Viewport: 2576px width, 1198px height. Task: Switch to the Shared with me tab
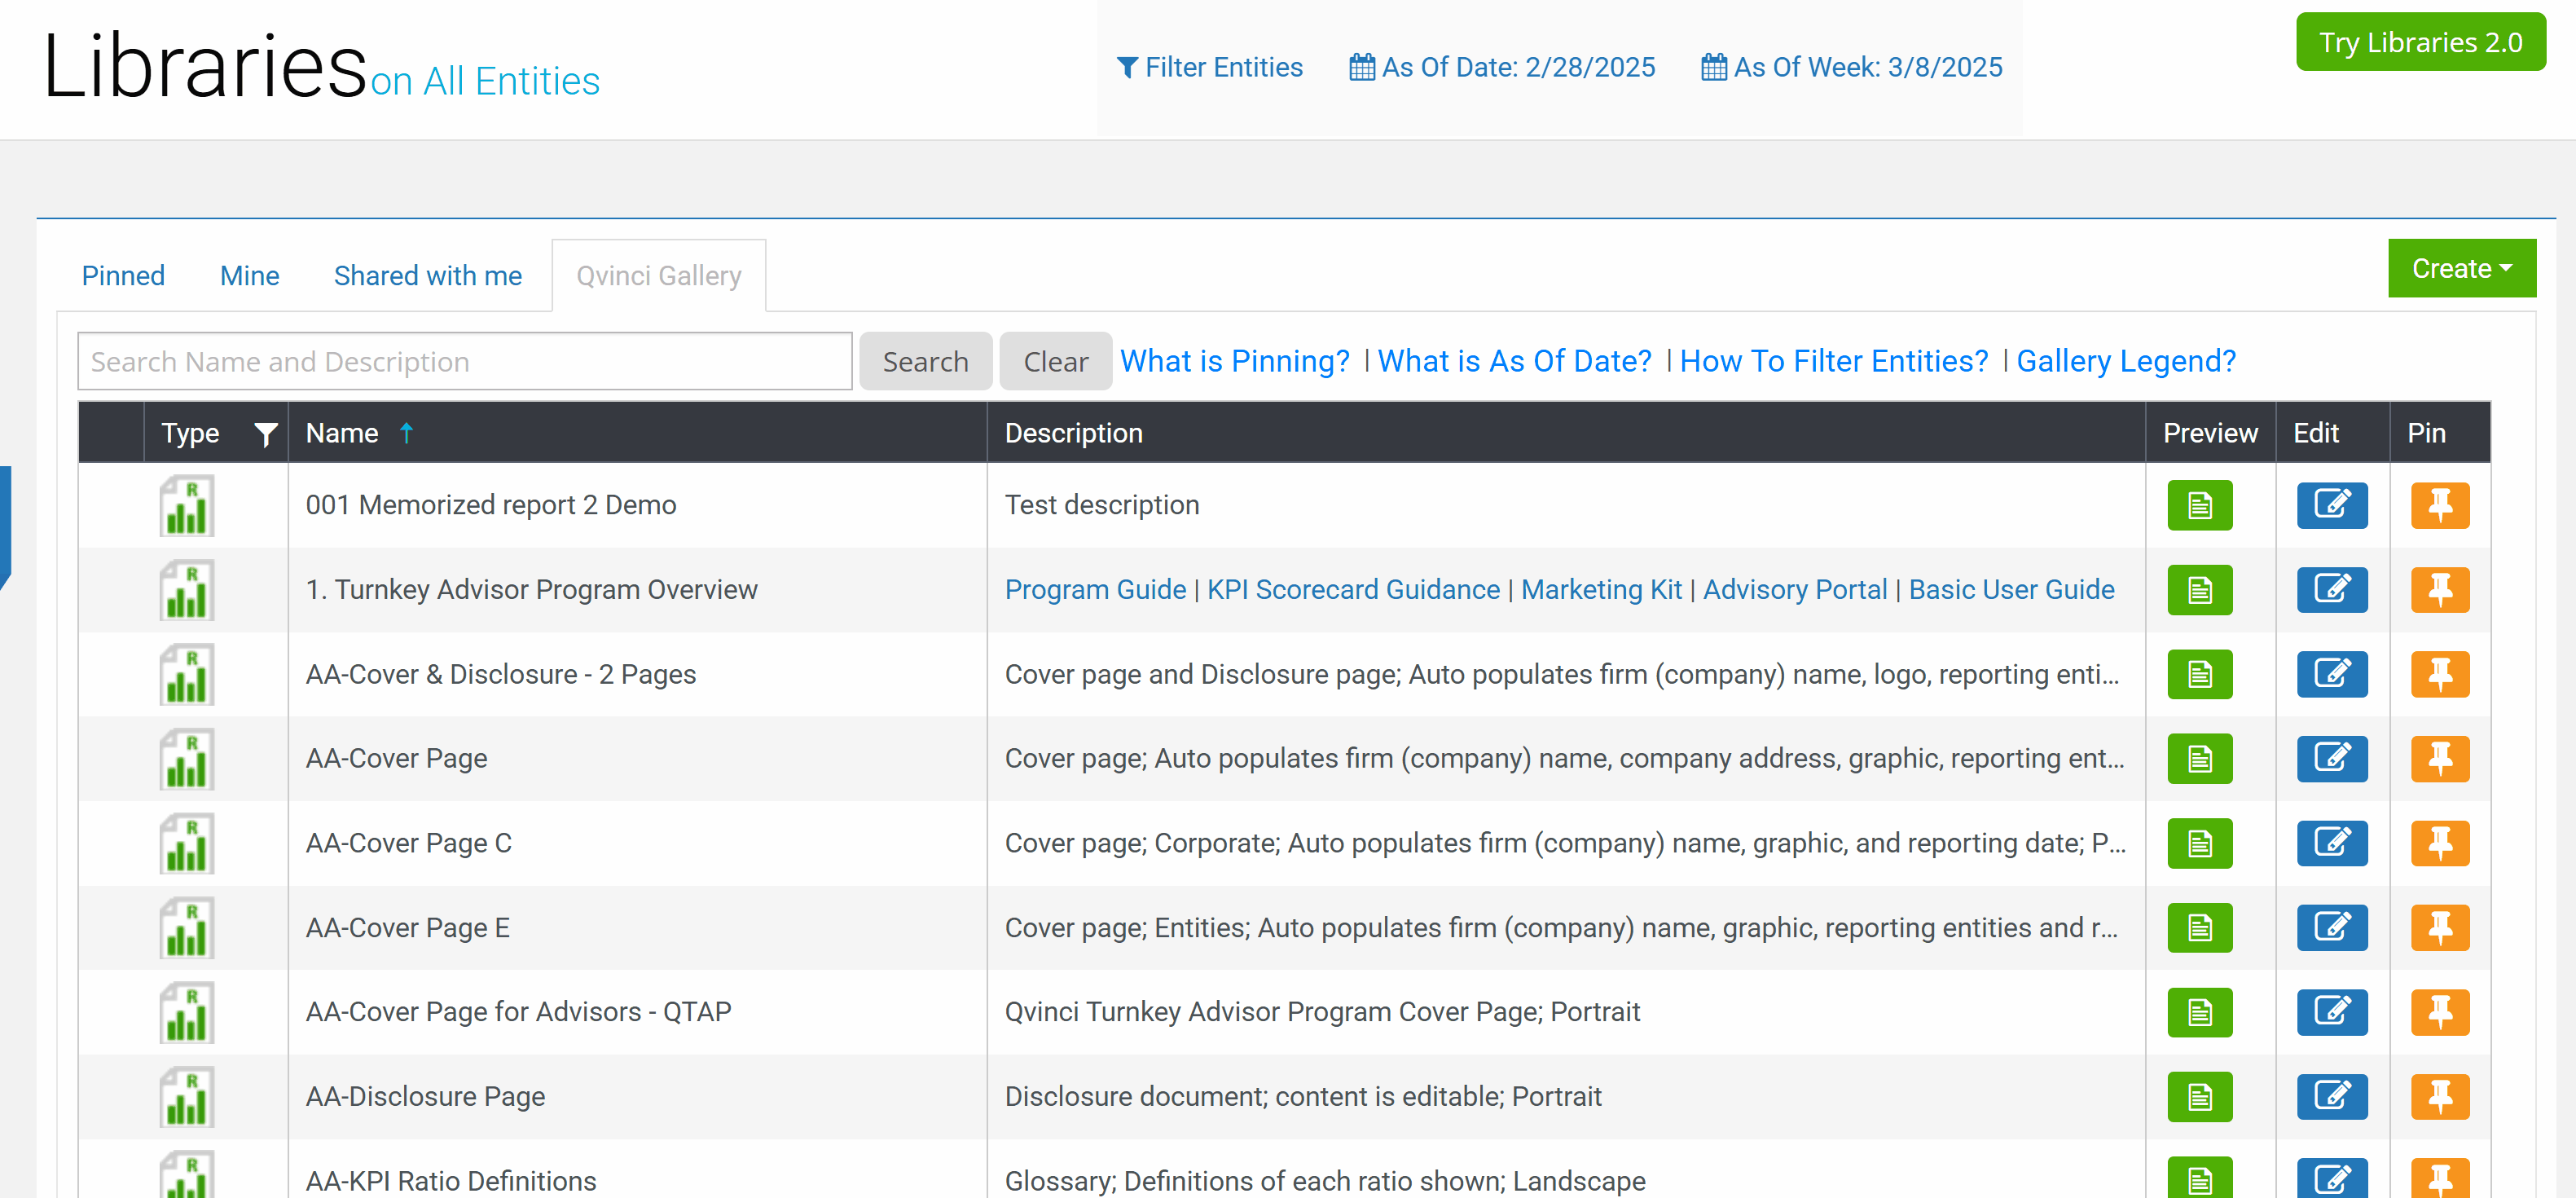point(427,275)
